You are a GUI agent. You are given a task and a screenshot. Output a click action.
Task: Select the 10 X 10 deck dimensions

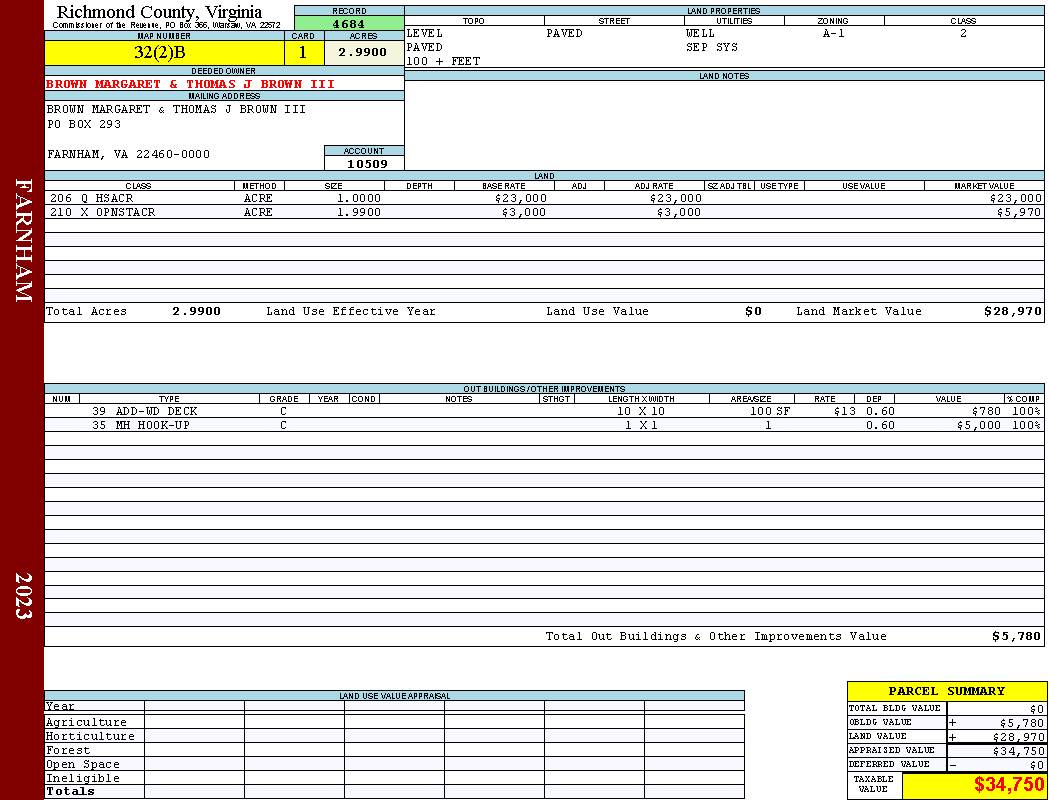(641, 412)
